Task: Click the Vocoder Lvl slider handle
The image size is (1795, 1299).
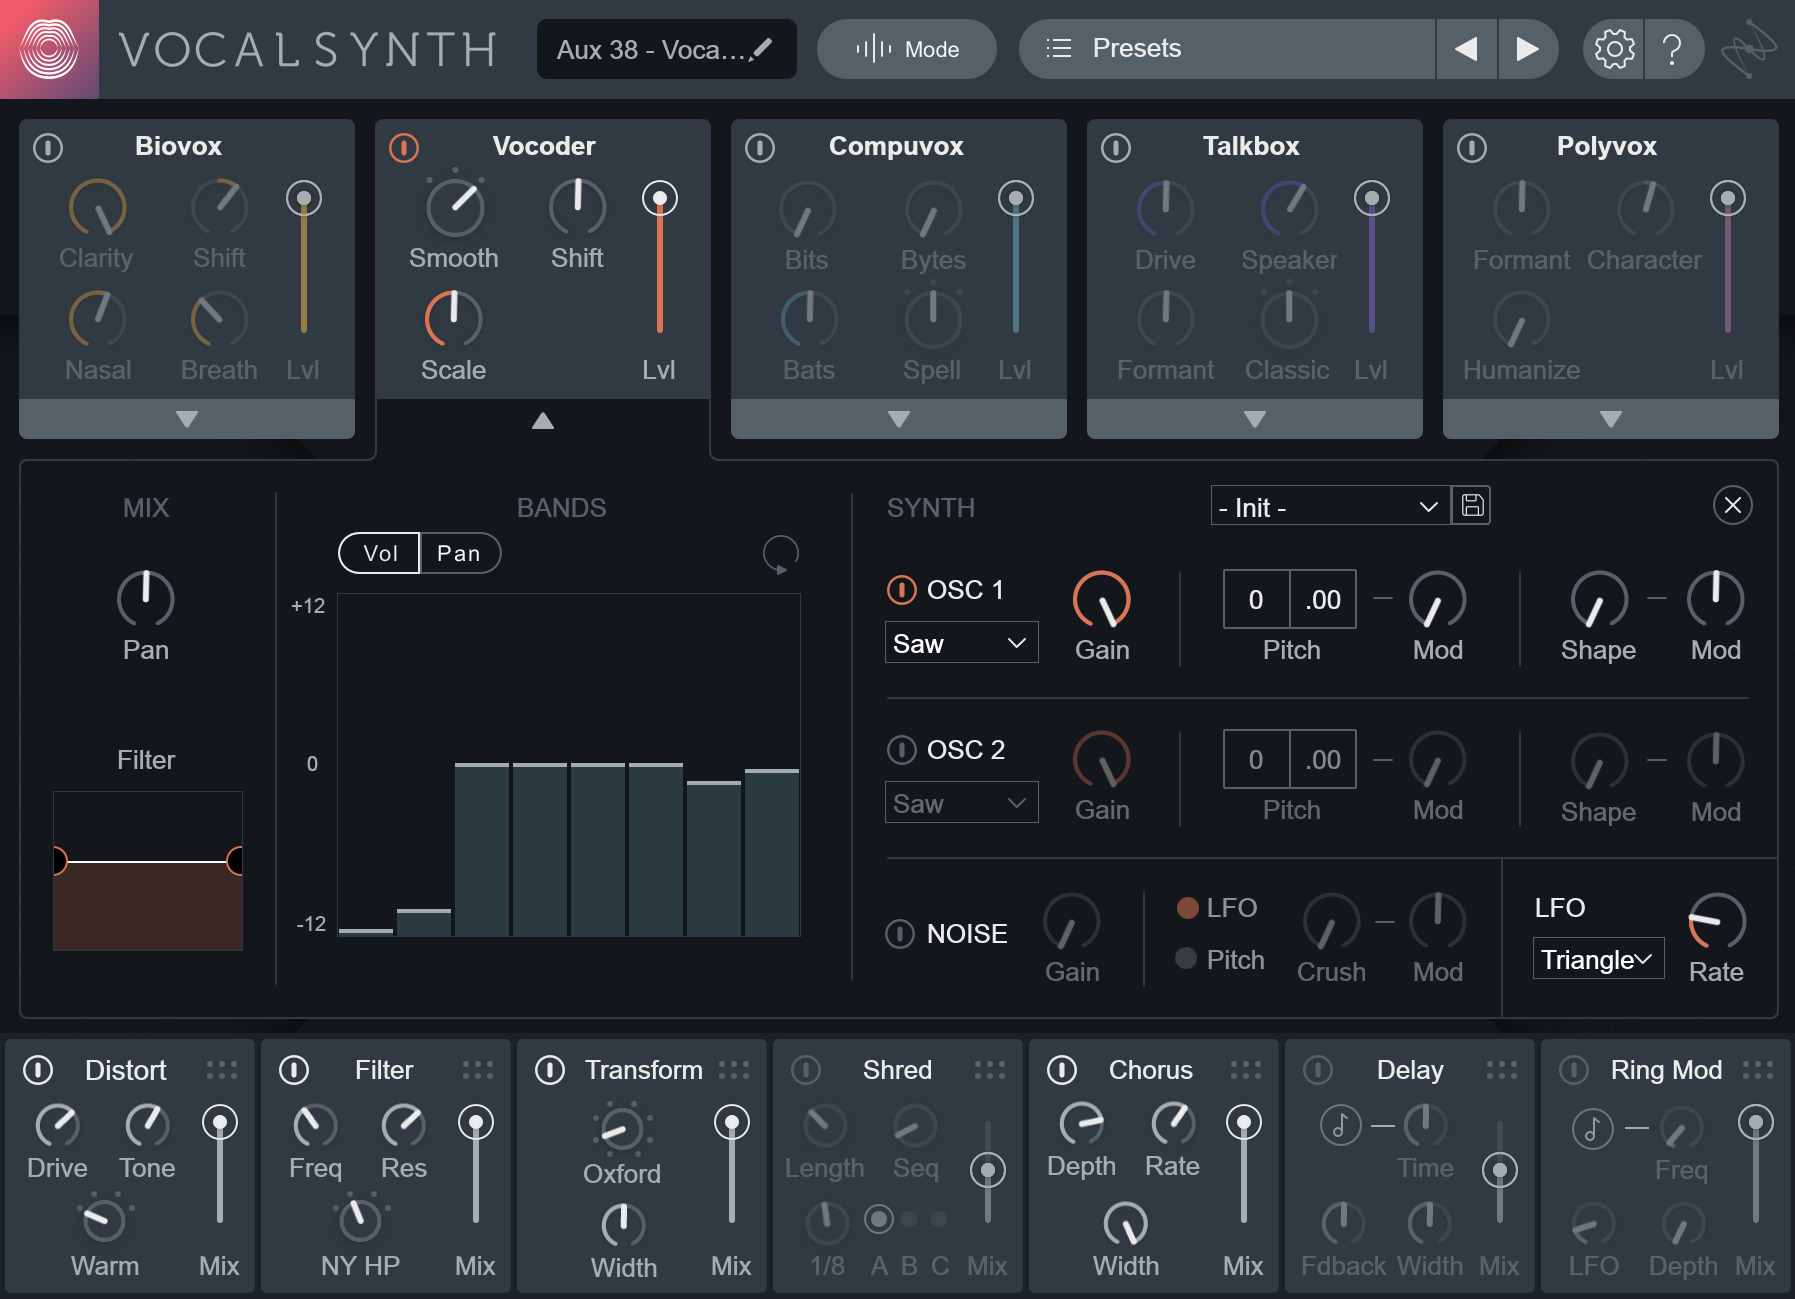Action: coord(660,198)
